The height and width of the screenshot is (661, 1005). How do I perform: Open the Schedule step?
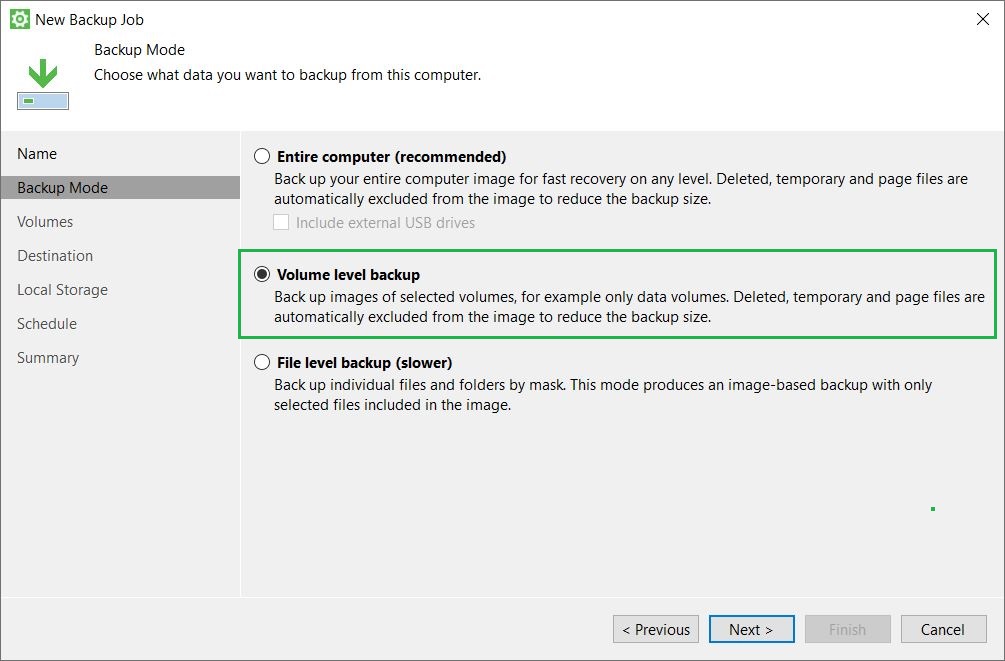[x=47, y=323]
